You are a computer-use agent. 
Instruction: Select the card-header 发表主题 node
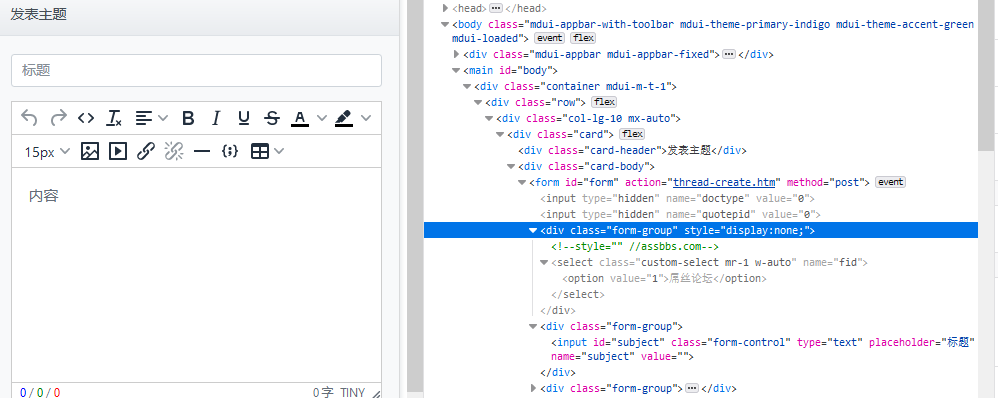tap(631, 150)
